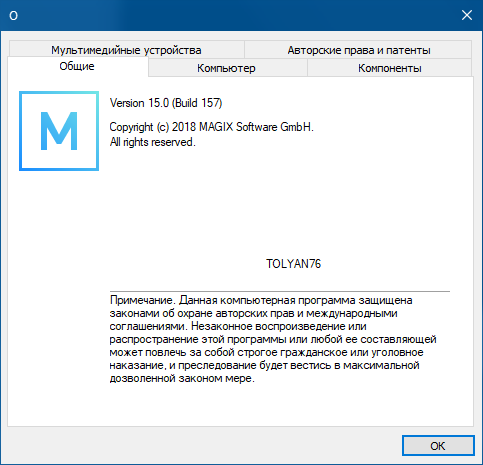This screenshot has height=465, width=483.
Task: Switch to the Компьютер tab
Action: click(227, 68)
